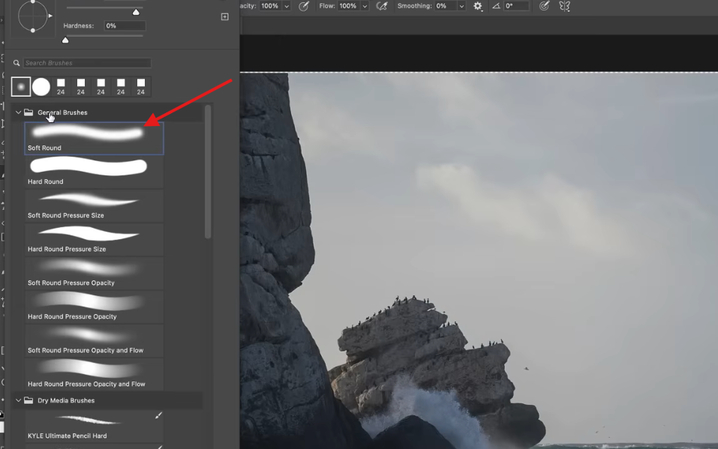
Task: Create new brush preset plus icon
Action: pos(225,17)
